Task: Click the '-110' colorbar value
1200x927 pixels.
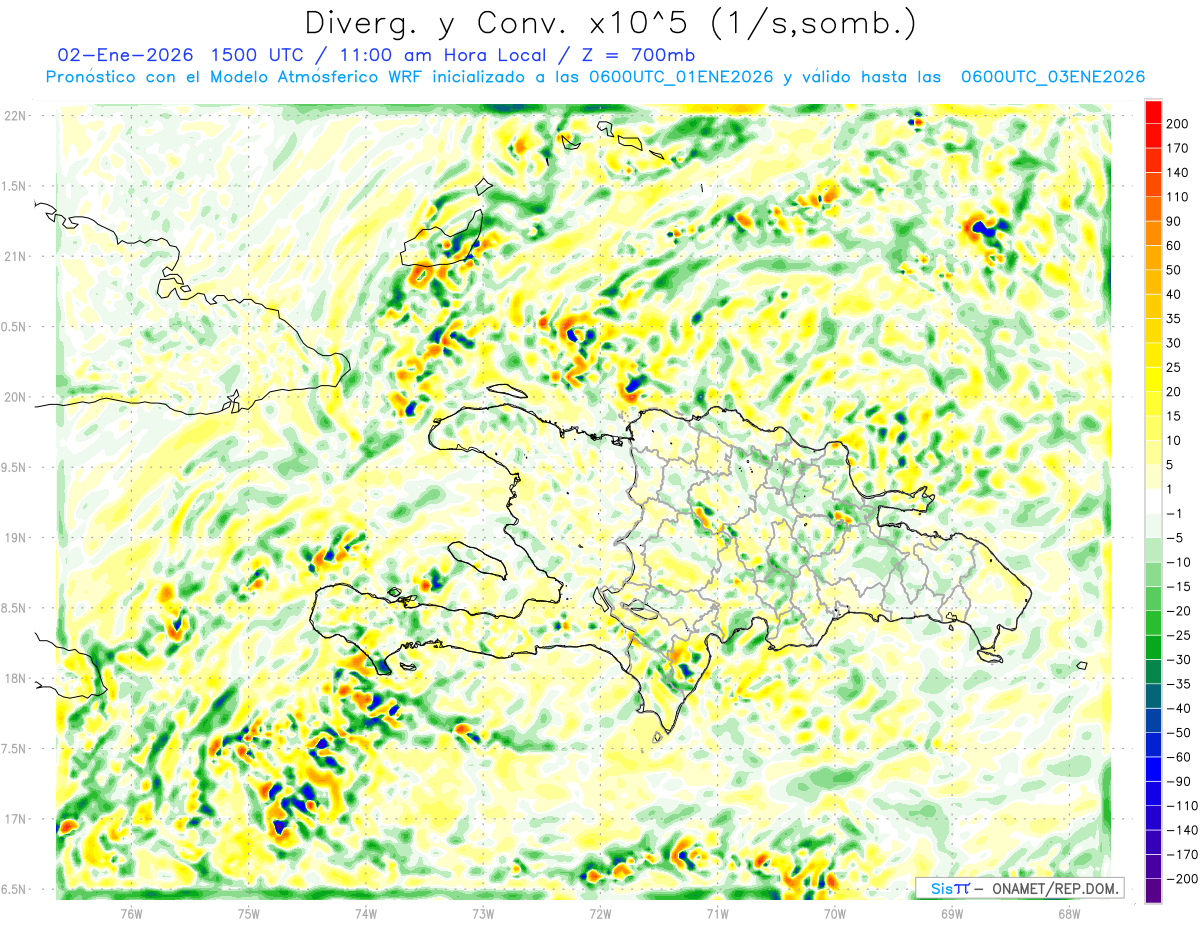Action: pyautogui.click(x=1183, y=806)
